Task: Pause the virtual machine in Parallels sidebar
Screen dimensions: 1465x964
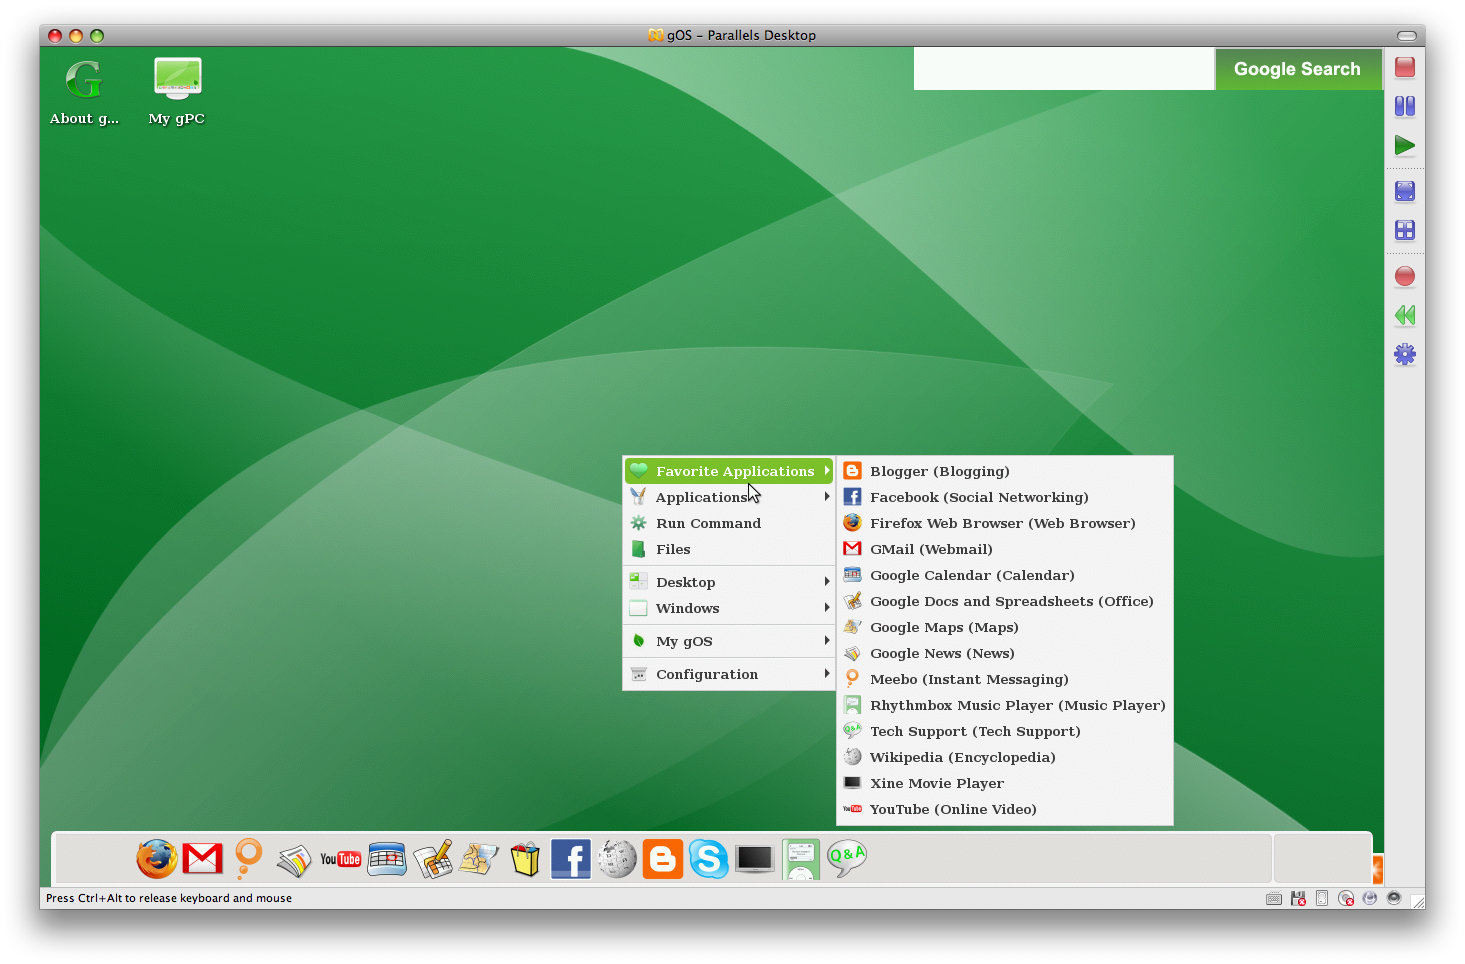Action: pyautogui.click(x=1405, y=106)
